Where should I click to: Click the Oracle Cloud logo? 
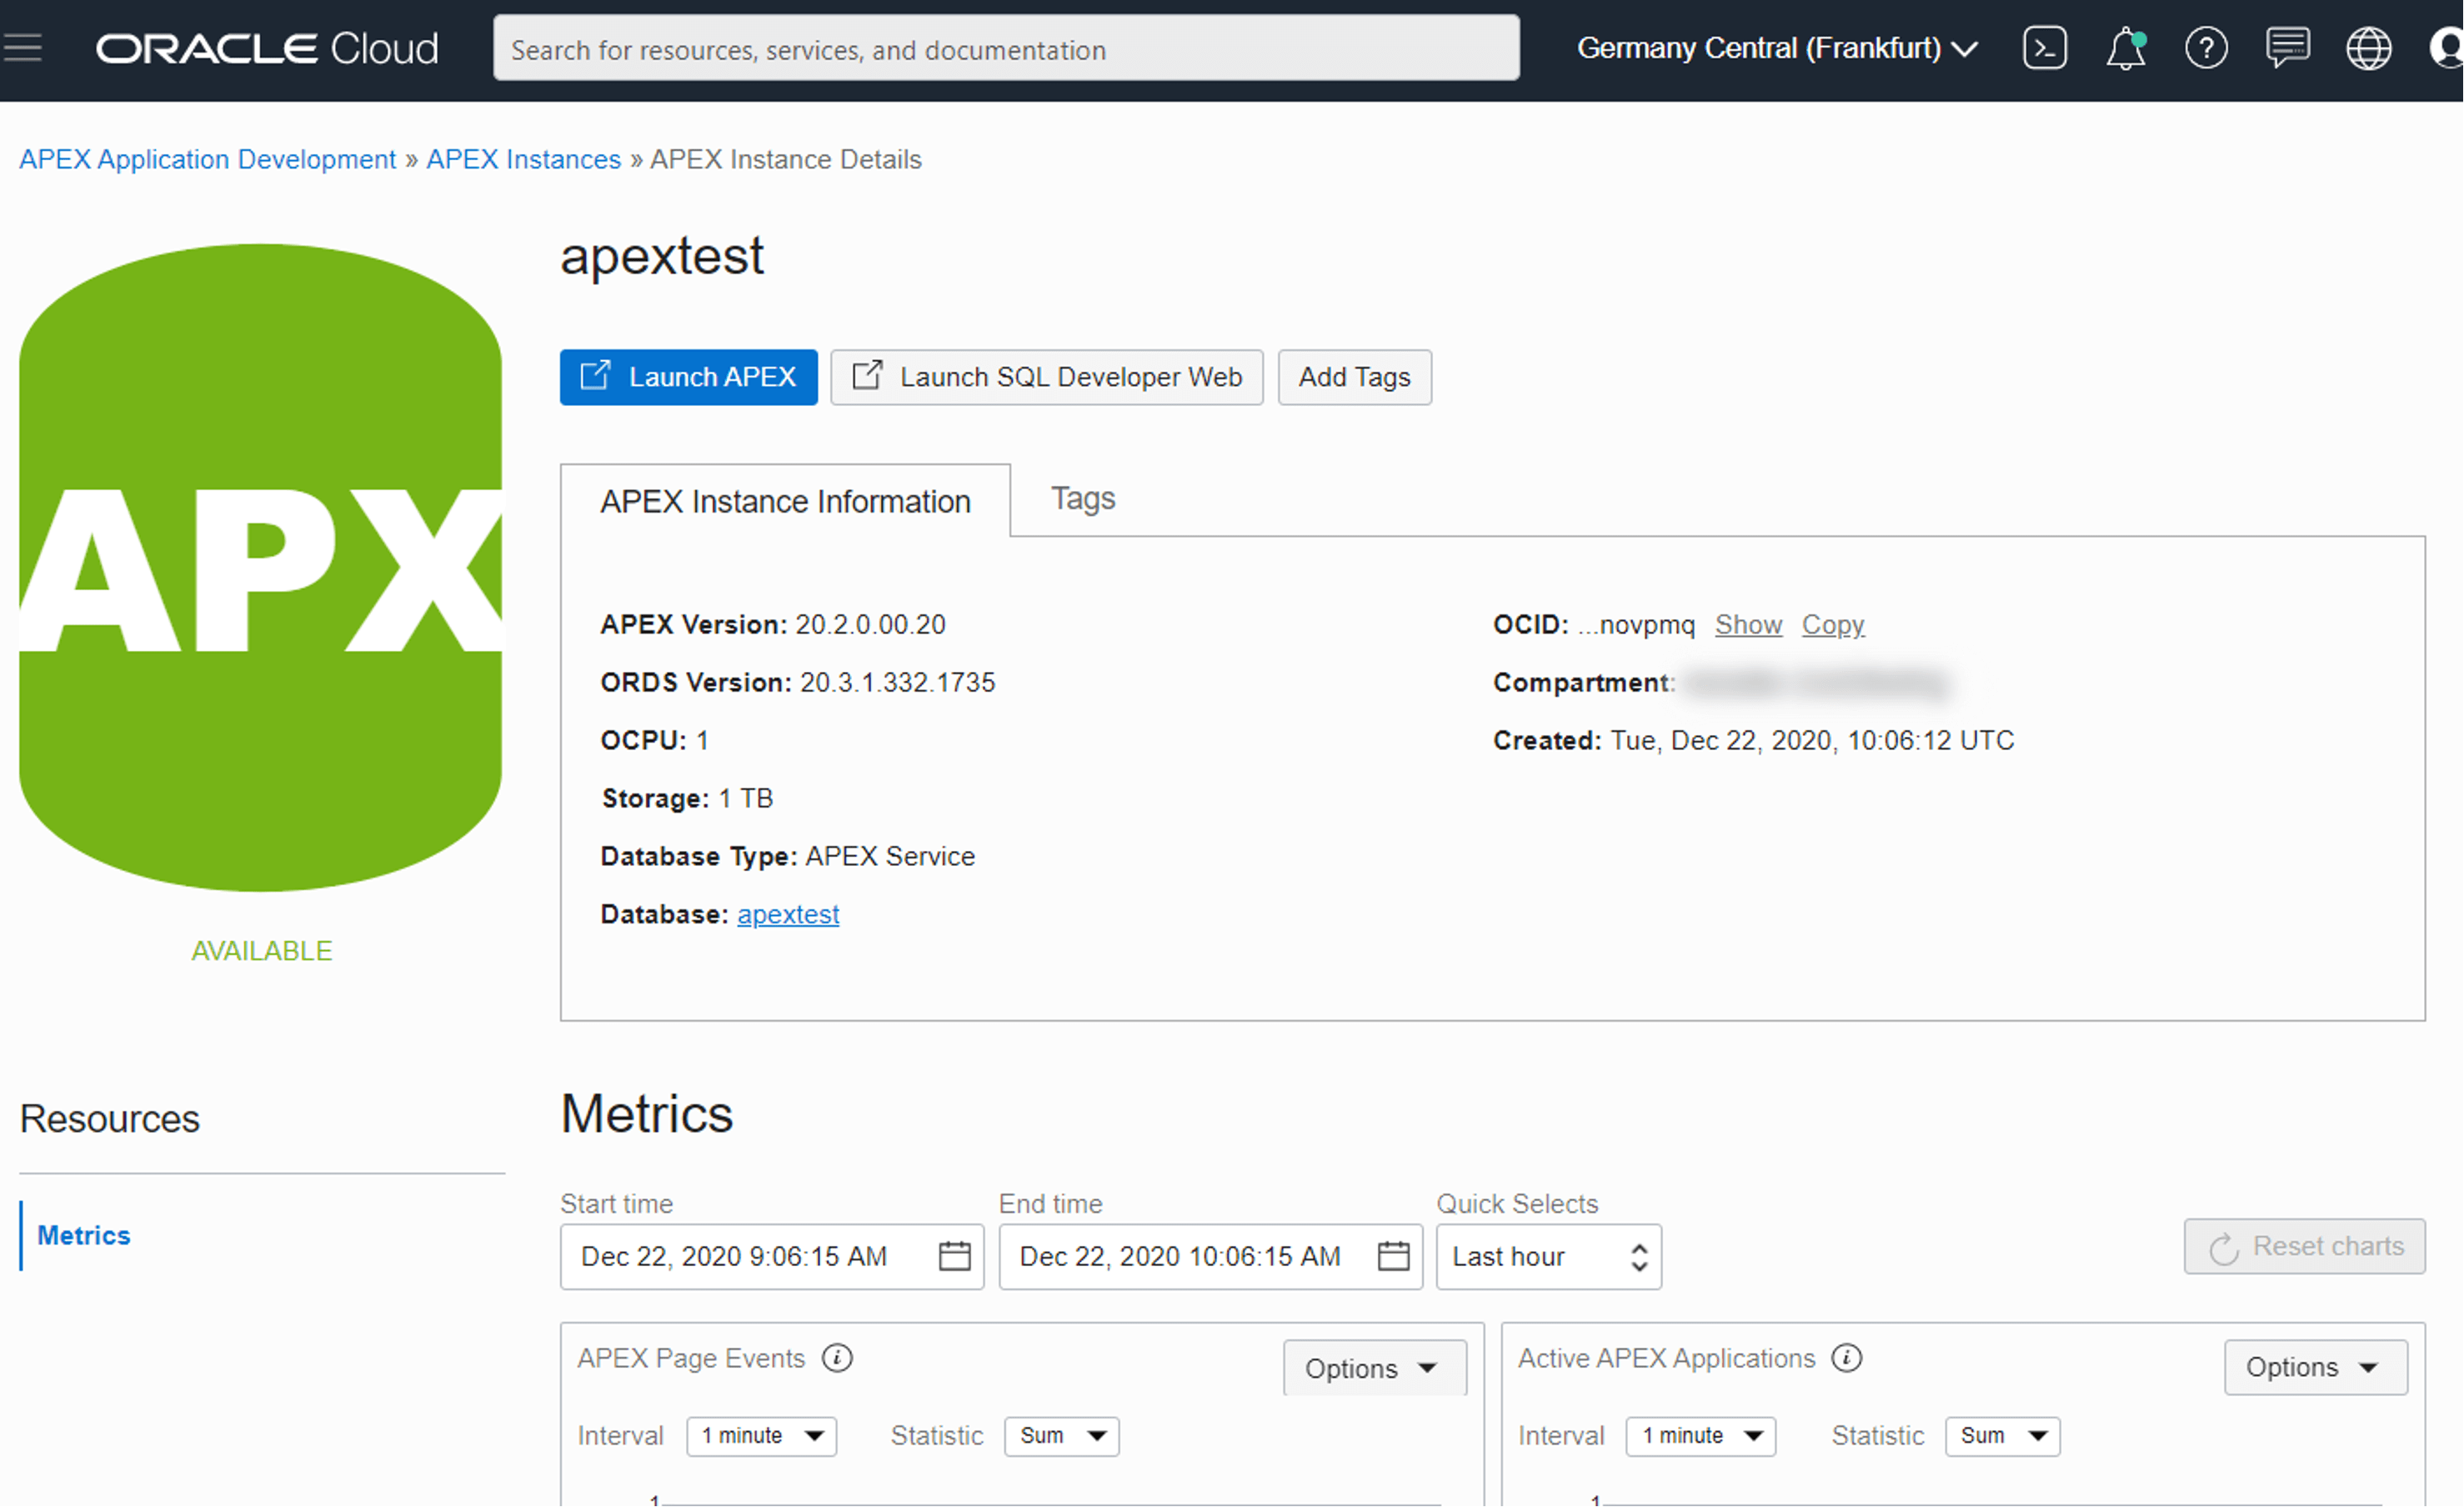(267, 48)
